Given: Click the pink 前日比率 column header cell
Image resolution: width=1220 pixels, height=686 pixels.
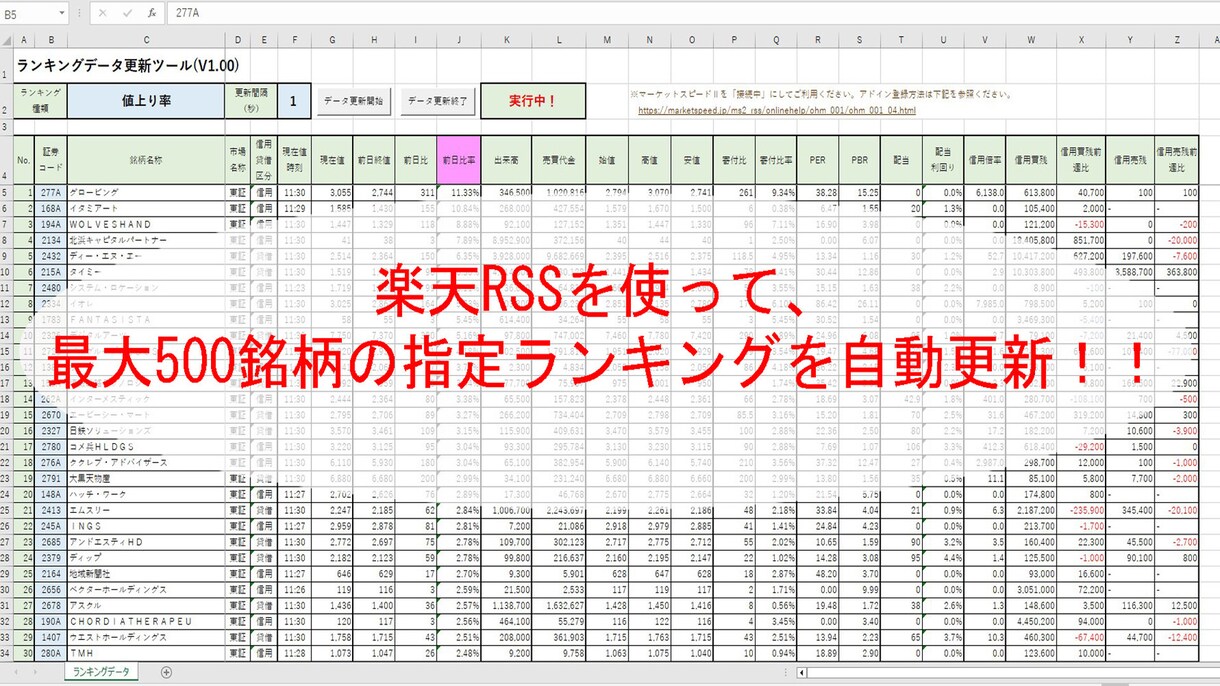Looking at the screenshot, I should click(458, 158).
